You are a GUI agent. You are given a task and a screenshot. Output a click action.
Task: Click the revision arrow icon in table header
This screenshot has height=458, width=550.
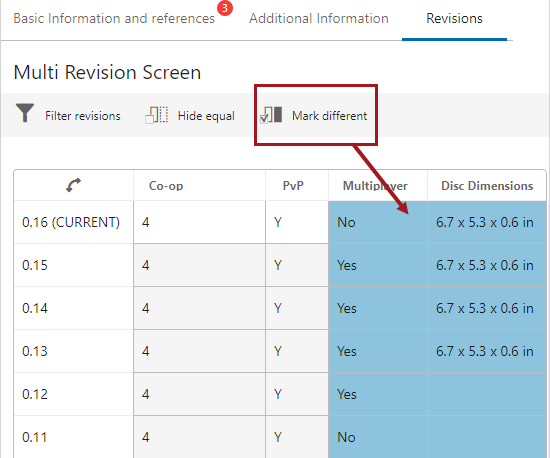pos(73,185)
